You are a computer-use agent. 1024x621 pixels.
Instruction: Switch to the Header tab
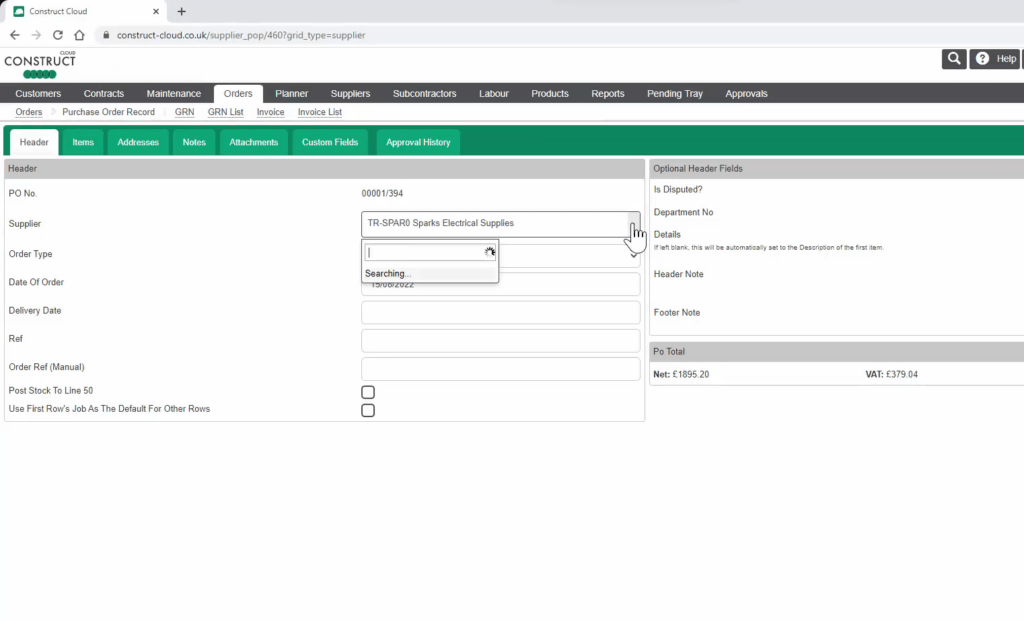[34, 142]
